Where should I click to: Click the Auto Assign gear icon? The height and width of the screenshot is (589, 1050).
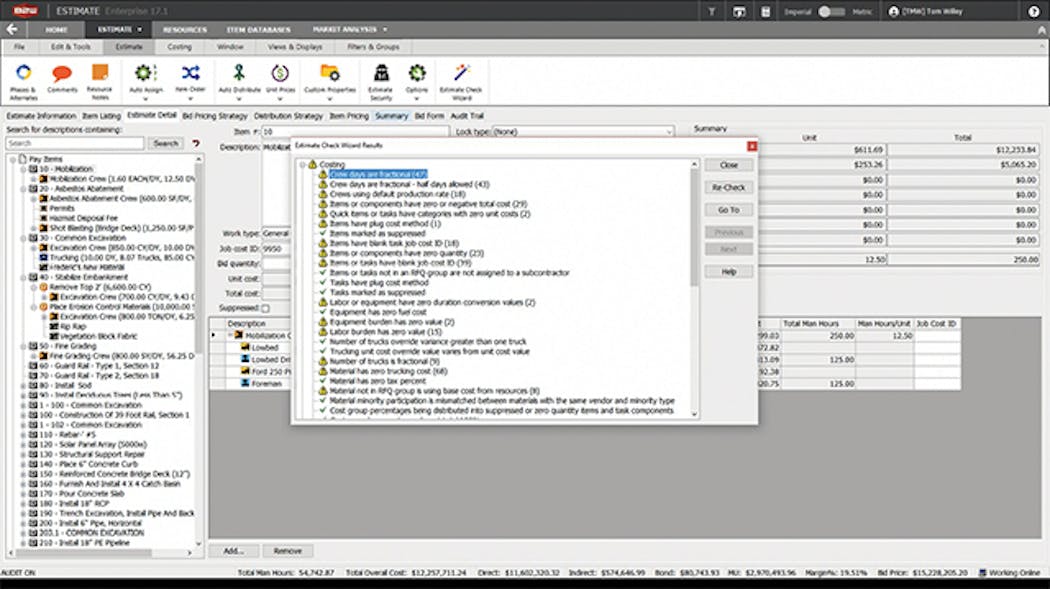coord(145,73)
